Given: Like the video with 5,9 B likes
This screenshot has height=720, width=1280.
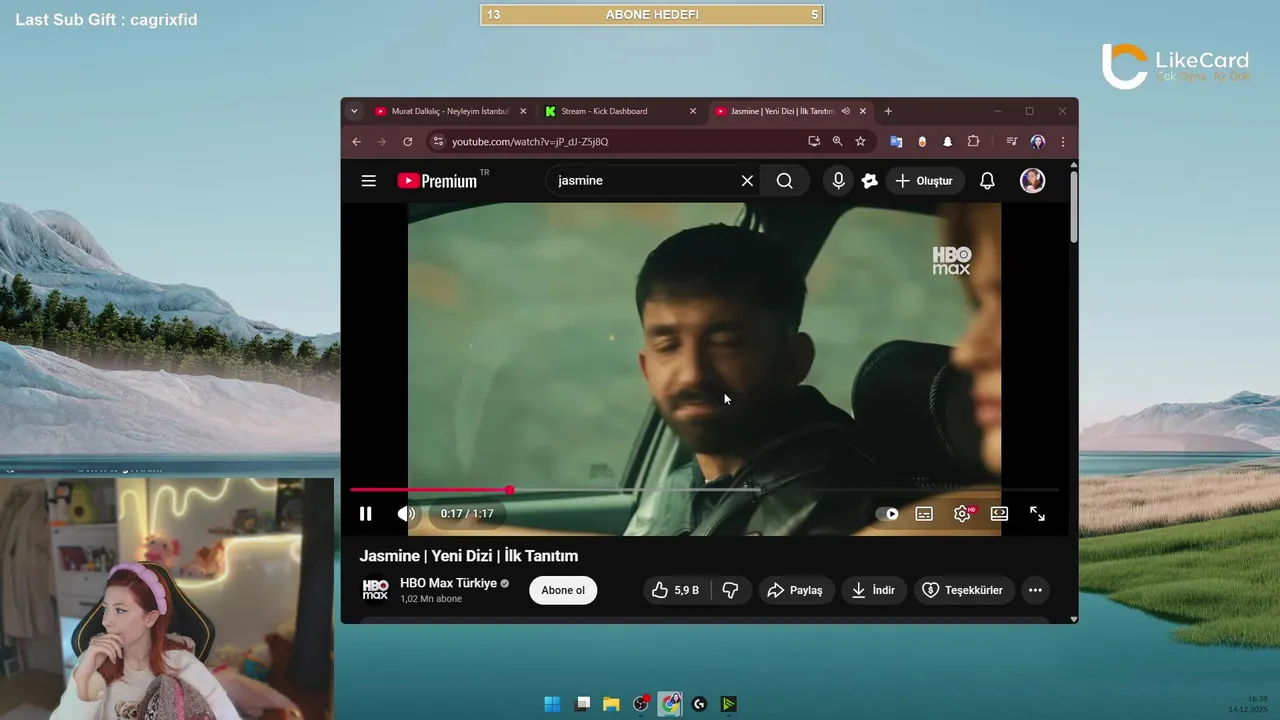Looking at the screenshot, I should point(675,590).
